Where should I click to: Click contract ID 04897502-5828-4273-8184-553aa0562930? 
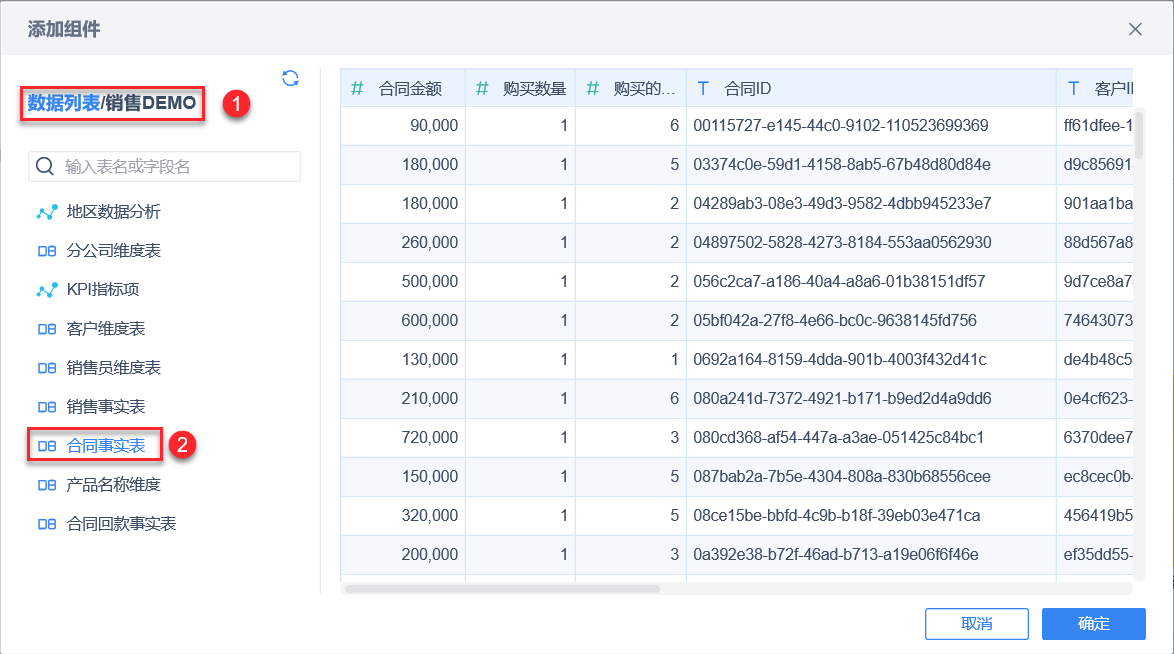[x=842, y=242]
